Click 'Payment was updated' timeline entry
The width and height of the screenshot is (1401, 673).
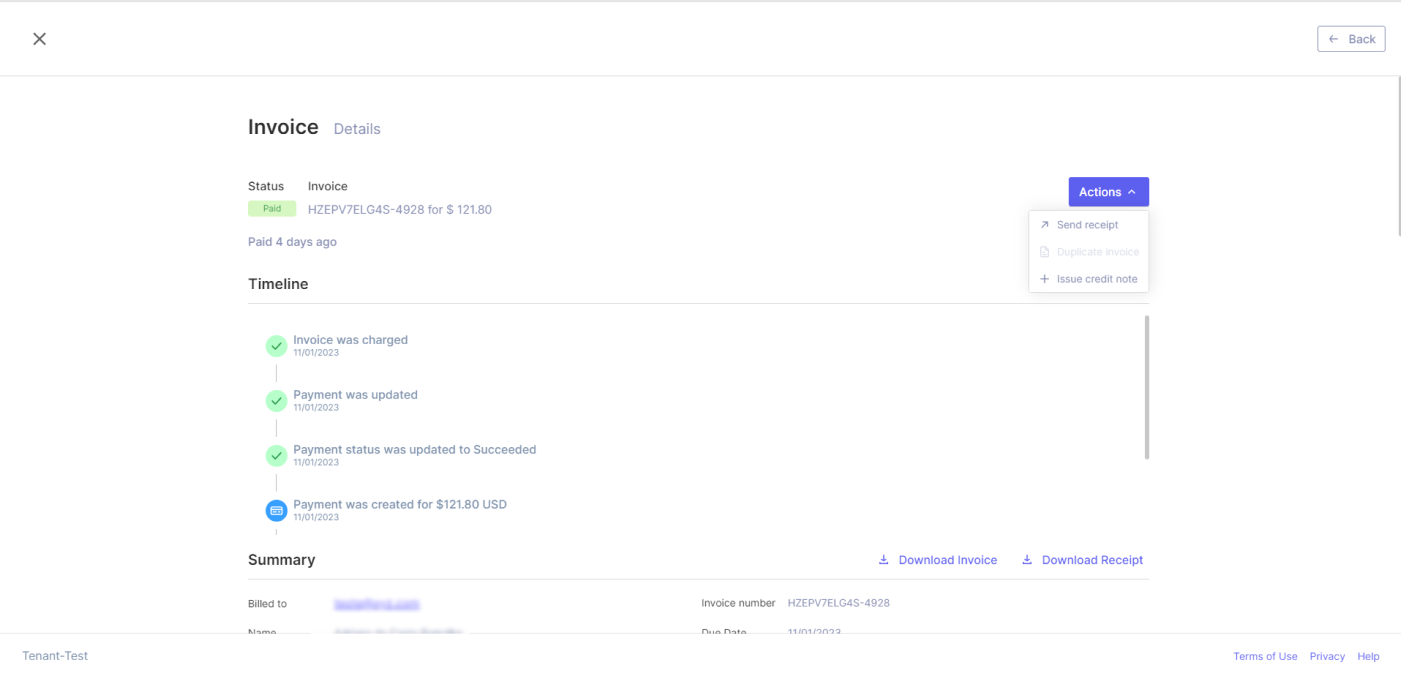tap(355, 395)
